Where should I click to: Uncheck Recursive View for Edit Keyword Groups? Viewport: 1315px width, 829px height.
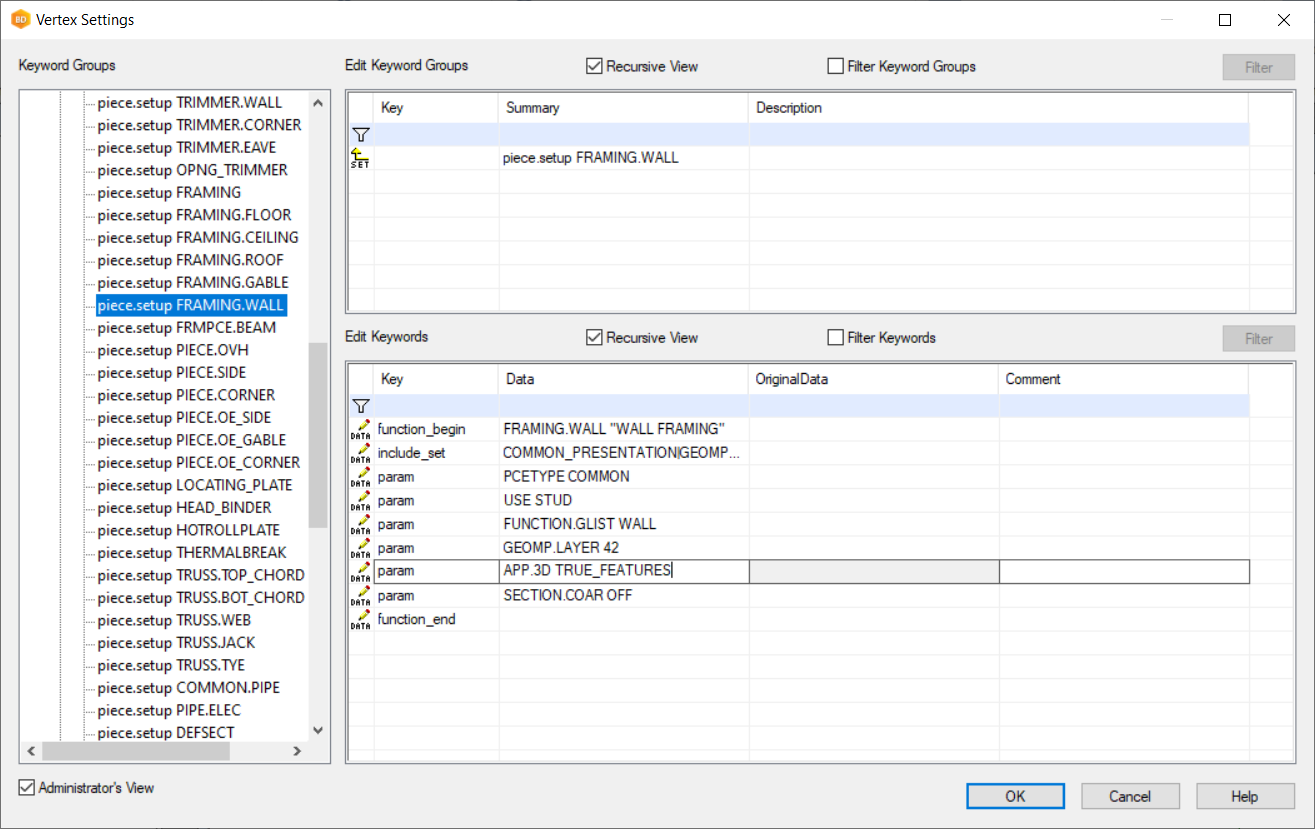(x=594, y=66)
